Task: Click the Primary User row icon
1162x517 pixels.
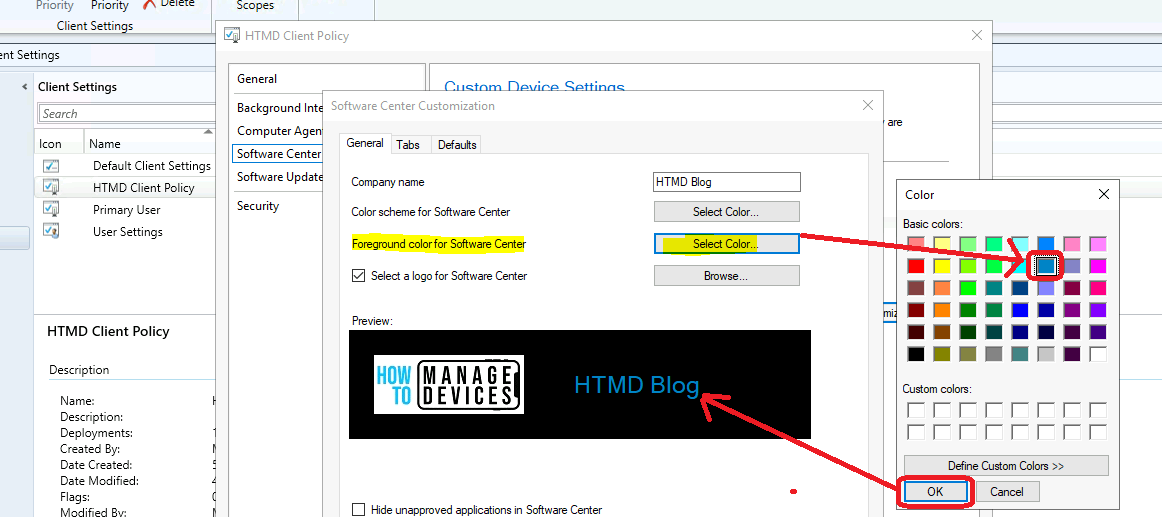Action: point(51,210)
